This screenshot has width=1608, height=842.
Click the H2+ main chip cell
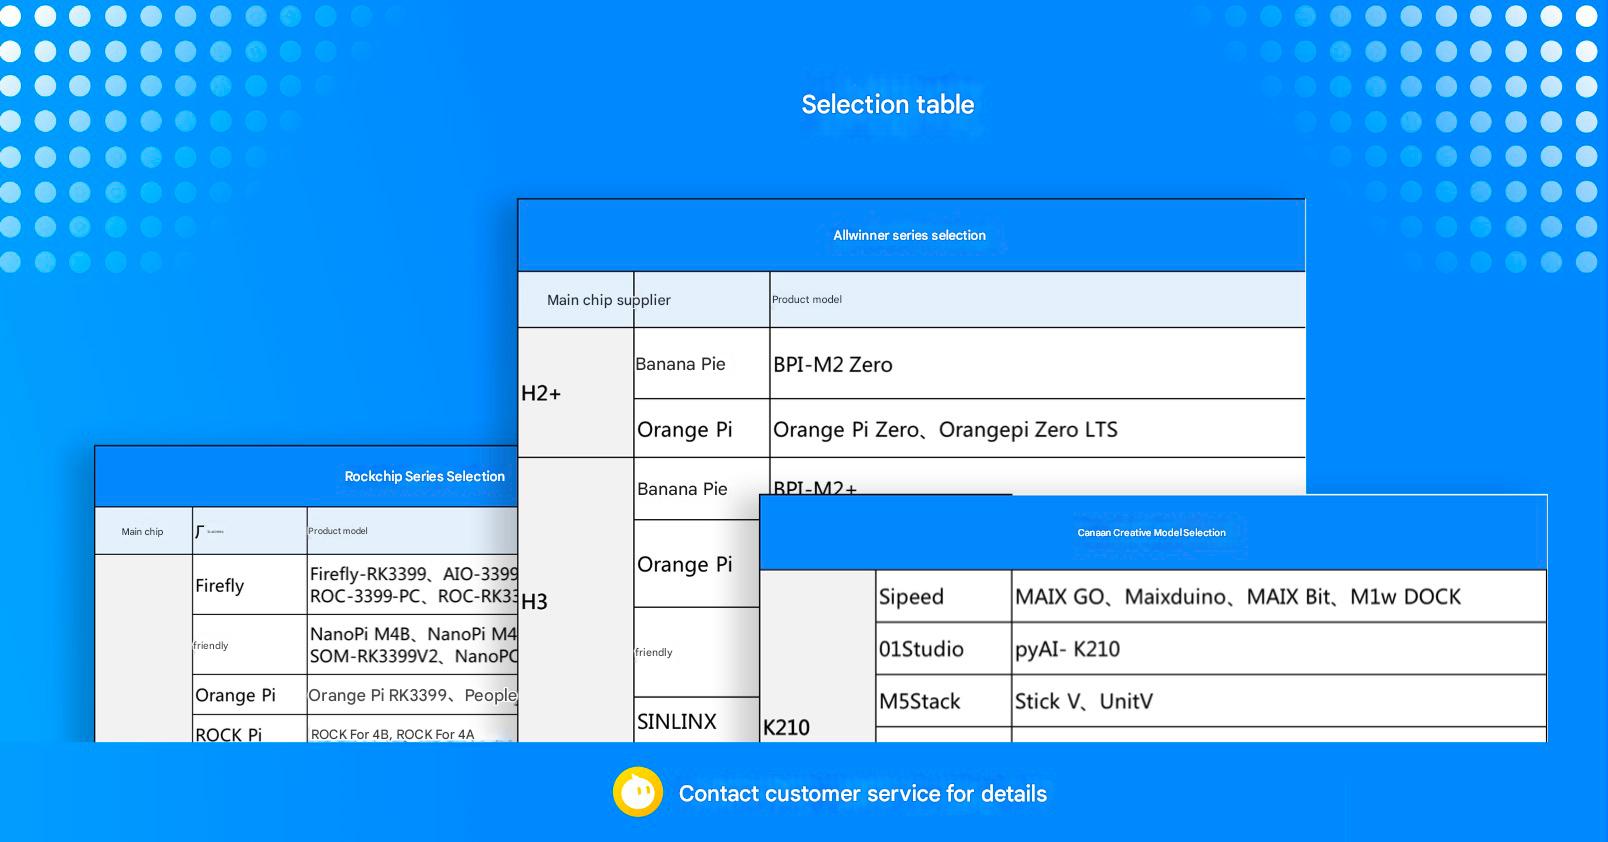(x=575, y=393)
